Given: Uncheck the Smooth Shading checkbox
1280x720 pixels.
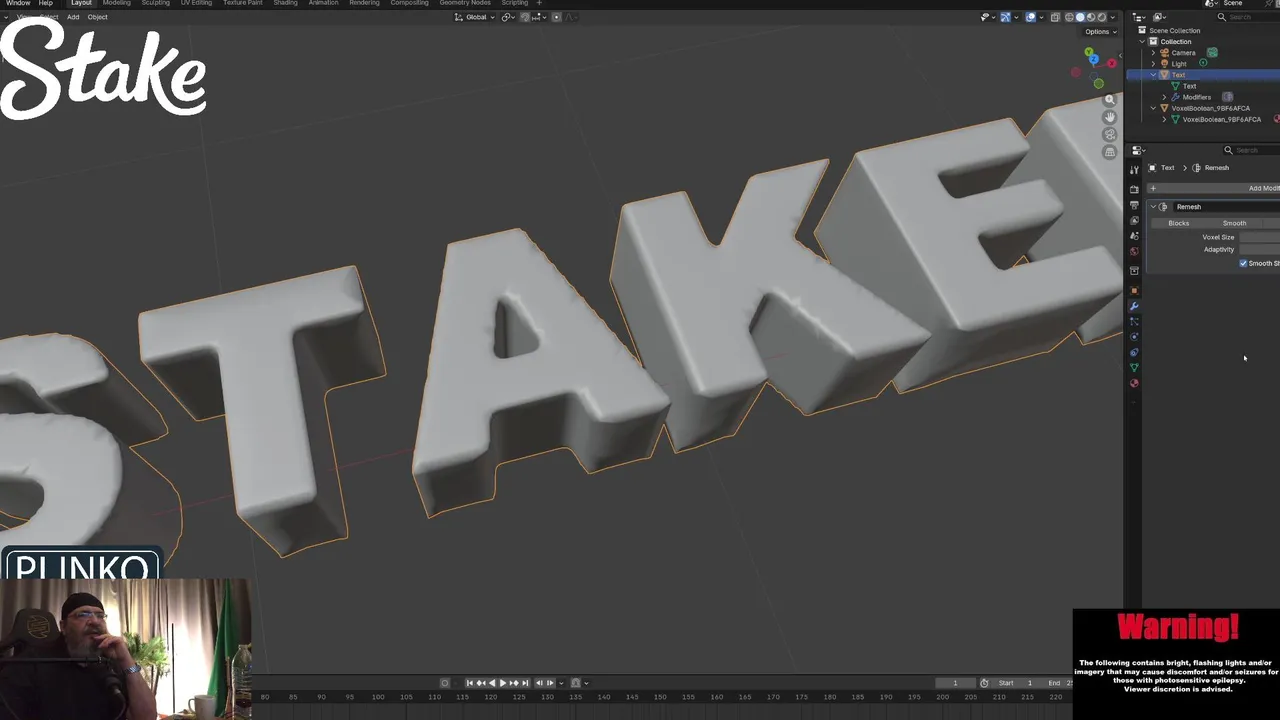Looking at the screenshot, I should [x=1243, y=263].
